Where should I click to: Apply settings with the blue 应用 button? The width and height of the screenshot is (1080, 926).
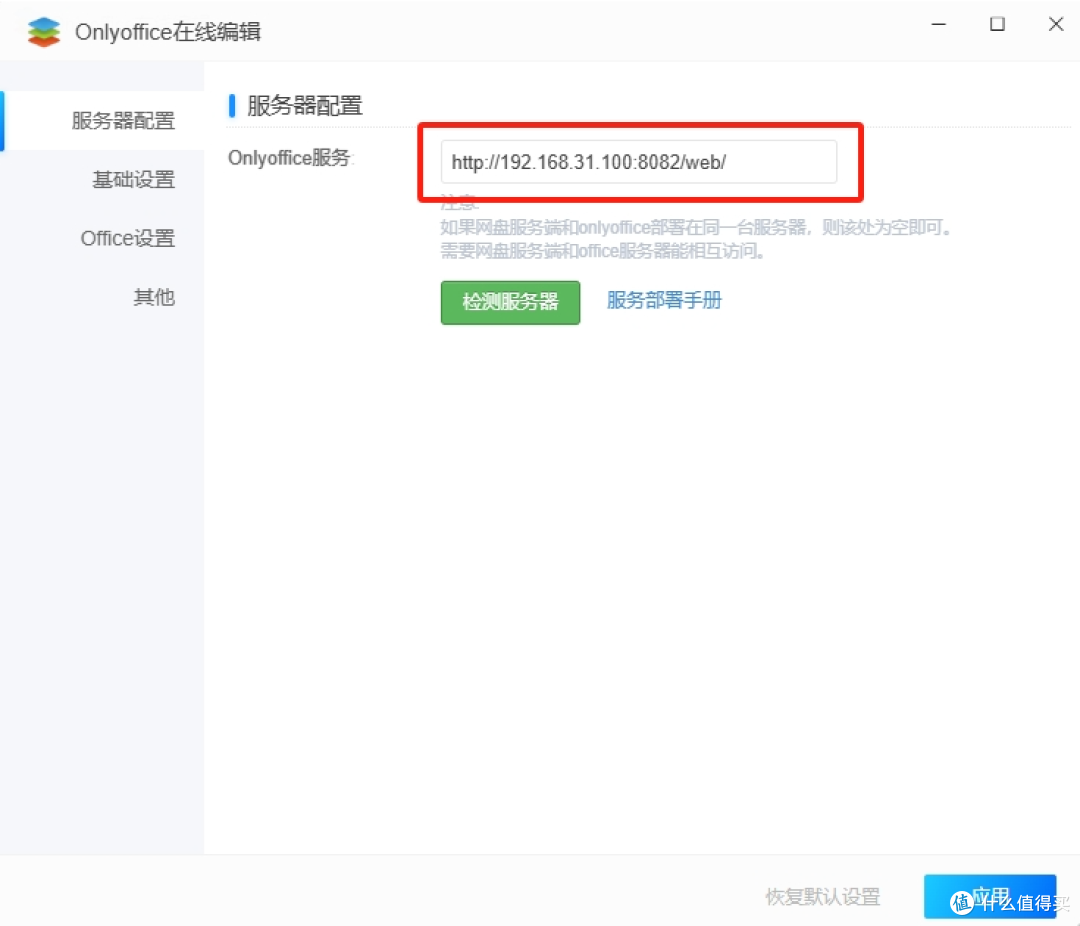click(x=991, y=897)
